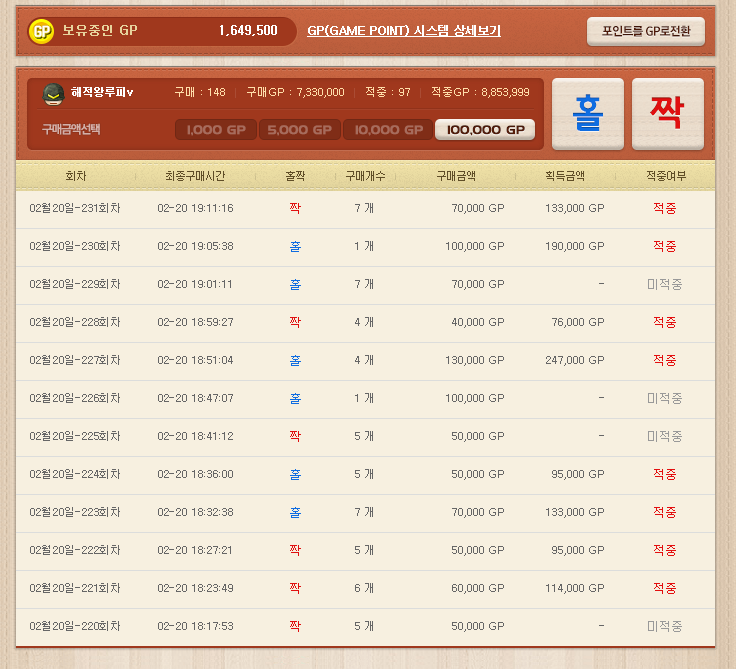Screen dimensions: 736x669
Task: Click purchase time 02-20 18:41:12
Action: pyautogui.click(x=195, y=437)
